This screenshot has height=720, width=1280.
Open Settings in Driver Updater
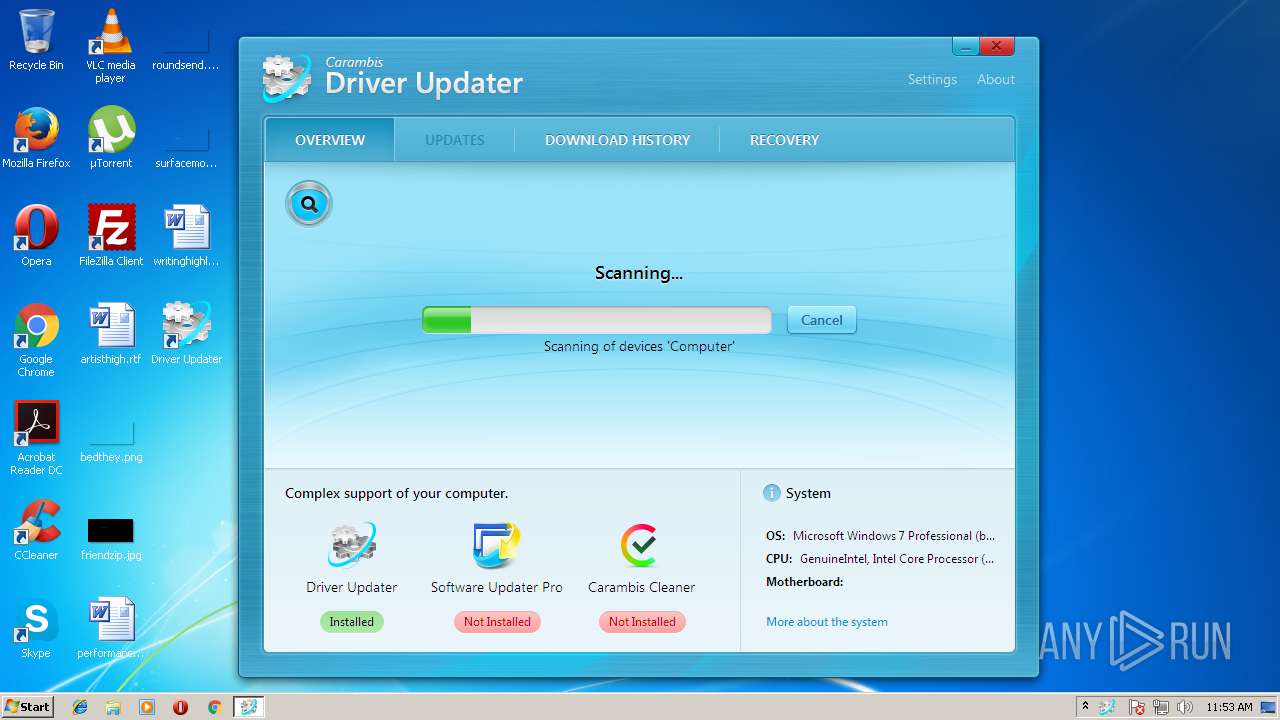[x=932, y=79]
